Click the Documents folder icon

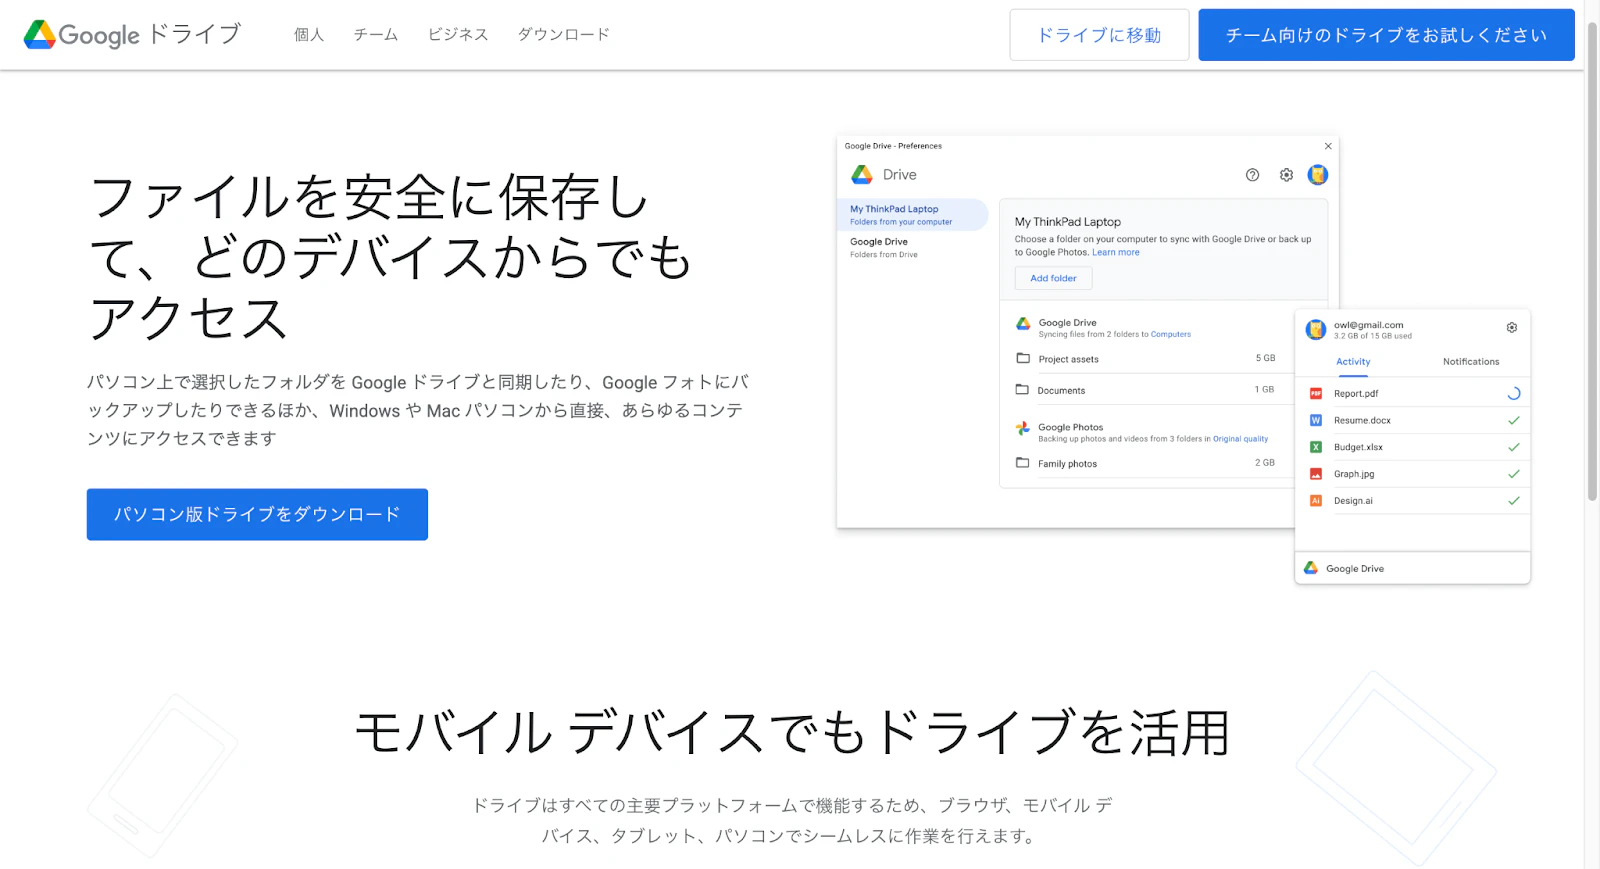pyautogui.click(x=1022, y=389)
